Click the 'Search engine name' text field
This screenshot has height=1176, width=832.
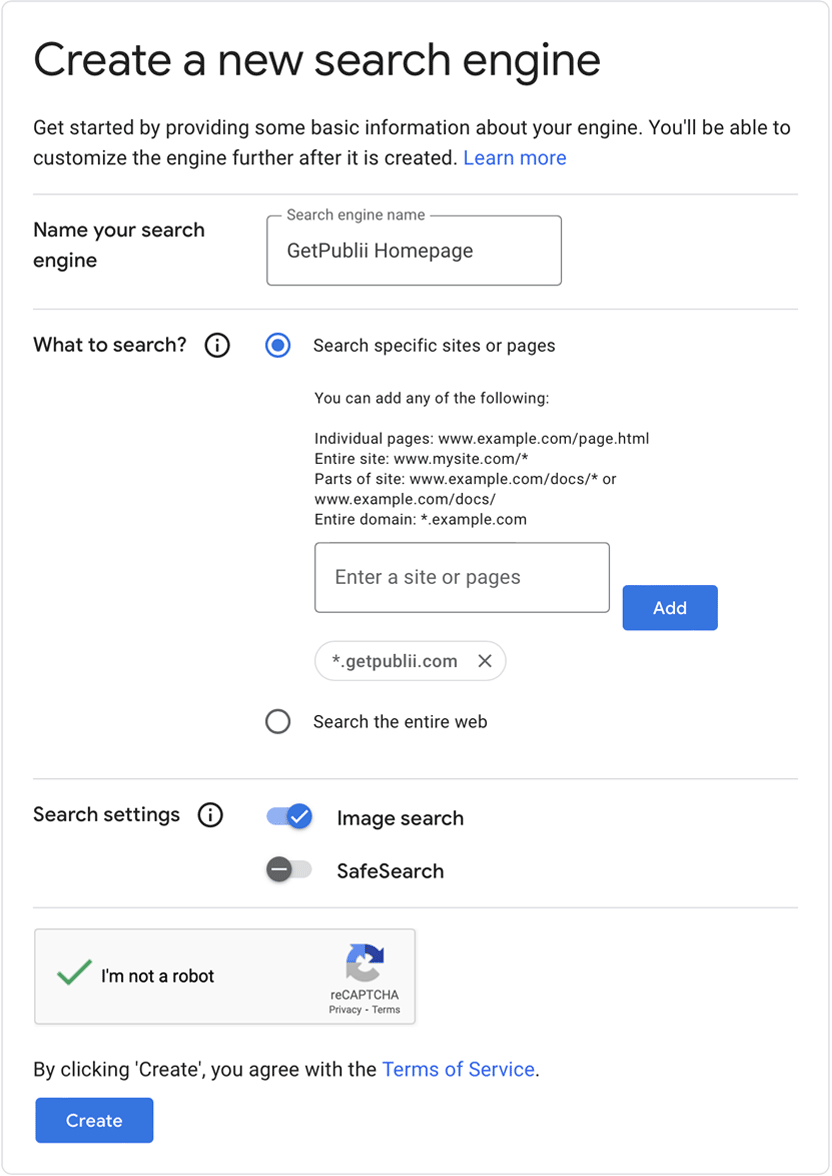[413, 250]
